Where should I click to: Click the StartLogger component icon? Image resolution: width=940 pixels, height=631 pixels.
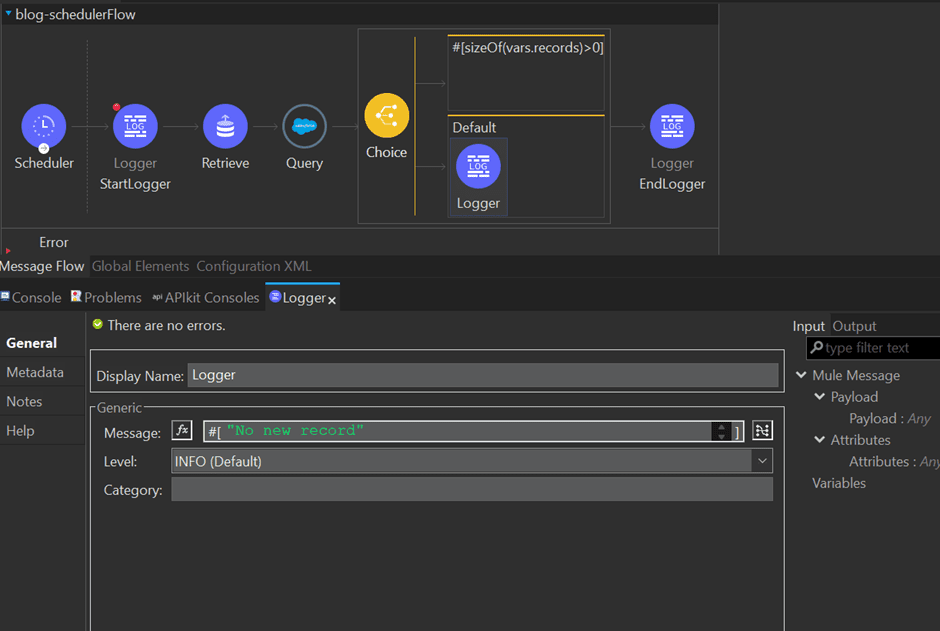(x=135, y=125)
